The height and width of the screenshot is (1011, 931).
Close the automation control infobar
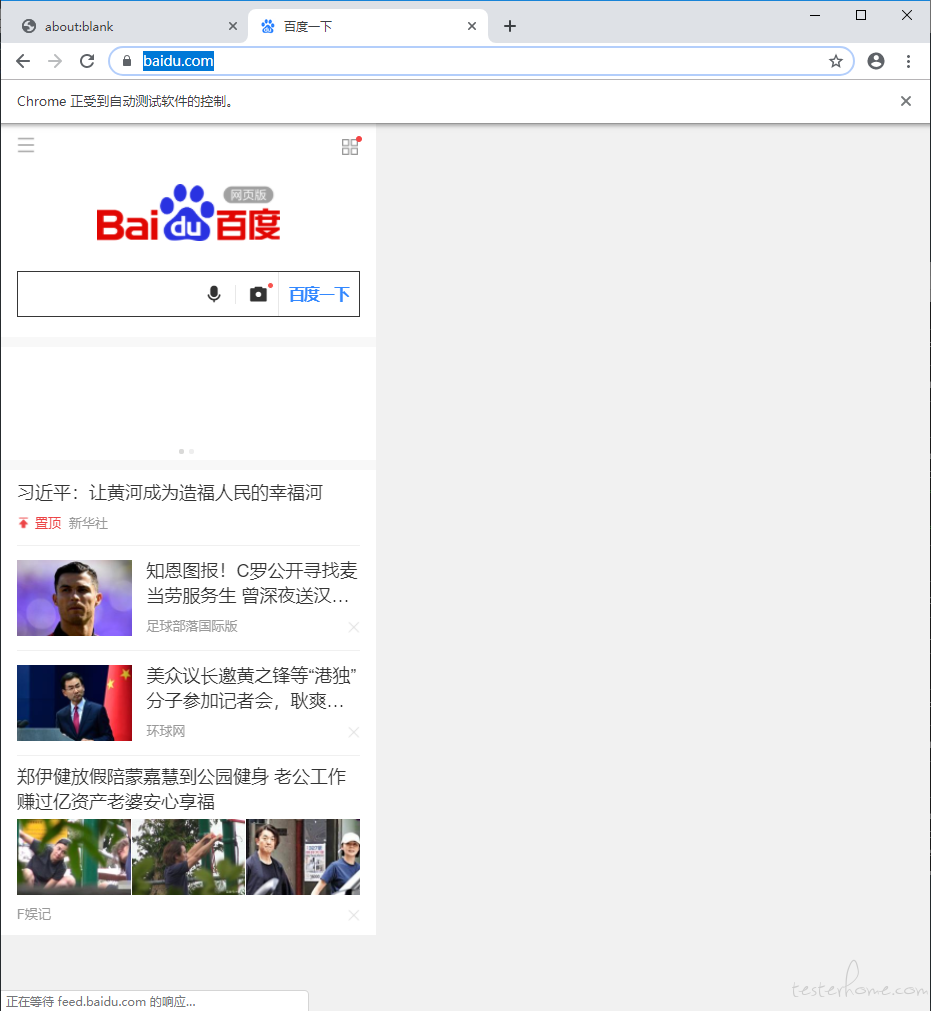click(906, 101)
